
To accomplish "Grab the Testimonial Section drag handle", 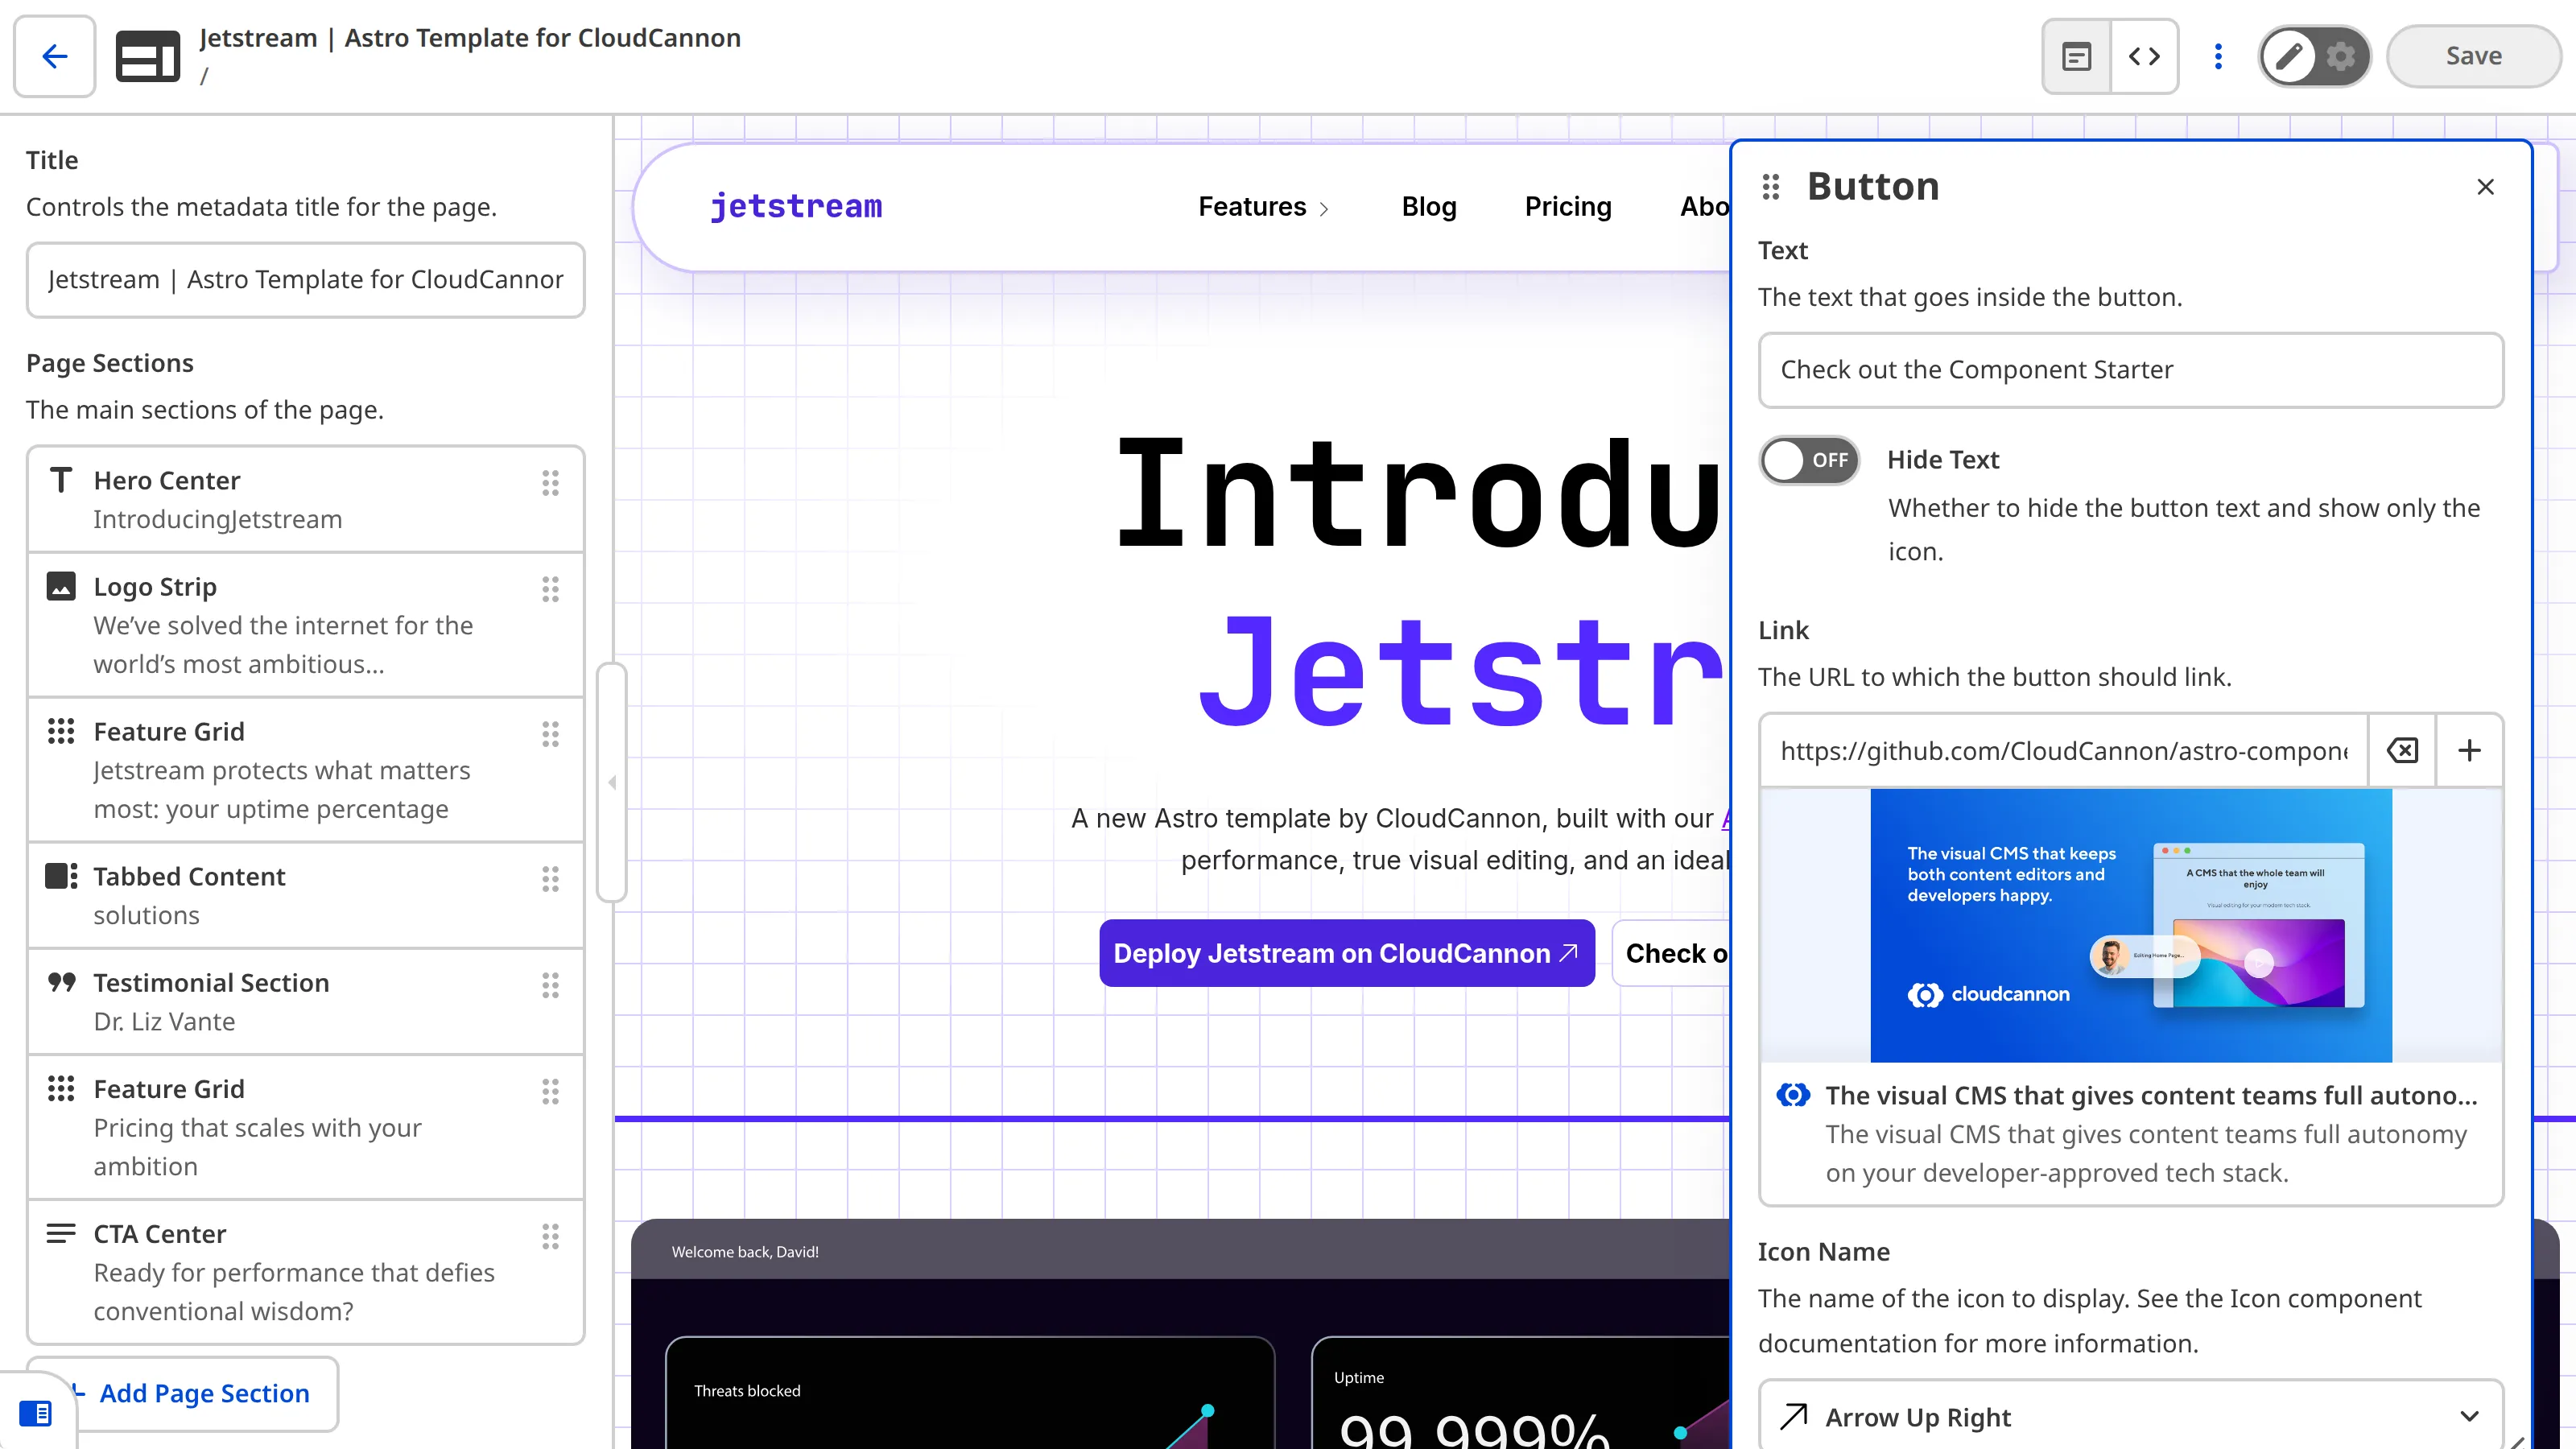I will click(550, 985).
